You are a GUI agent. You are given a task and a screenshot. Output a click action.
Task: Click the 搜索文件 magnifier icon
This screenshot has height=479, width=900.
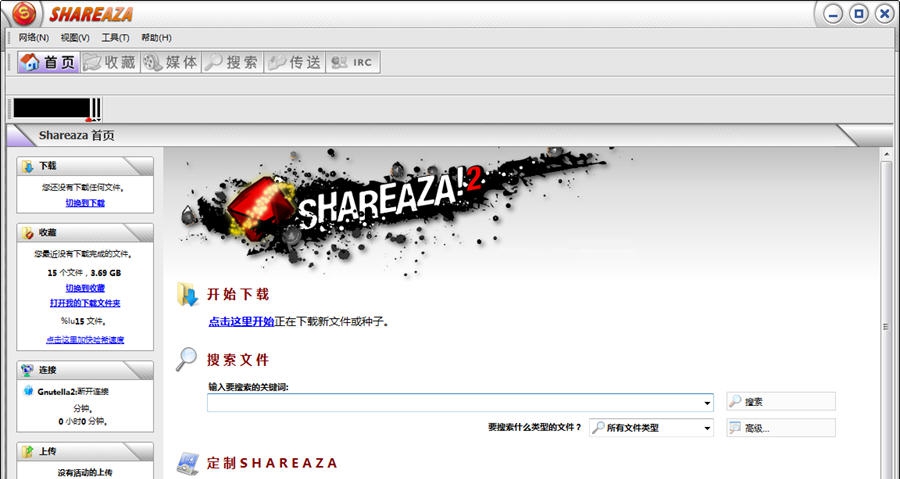tap(187, 359)
